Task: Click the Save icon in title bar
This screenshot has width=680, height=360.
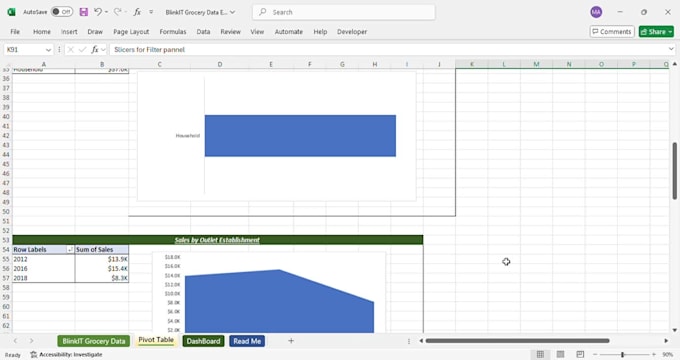Action: [x=84, y=12]
